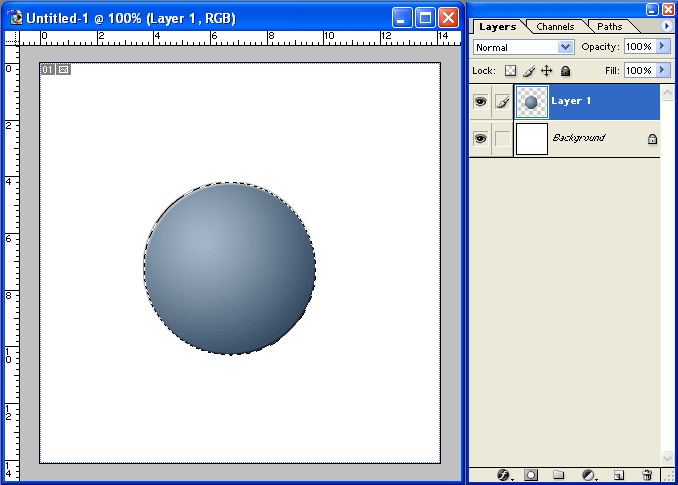Click the paintbrush indicator beside Layer 1
Screen dimensions: 678x485
point(502,102)
